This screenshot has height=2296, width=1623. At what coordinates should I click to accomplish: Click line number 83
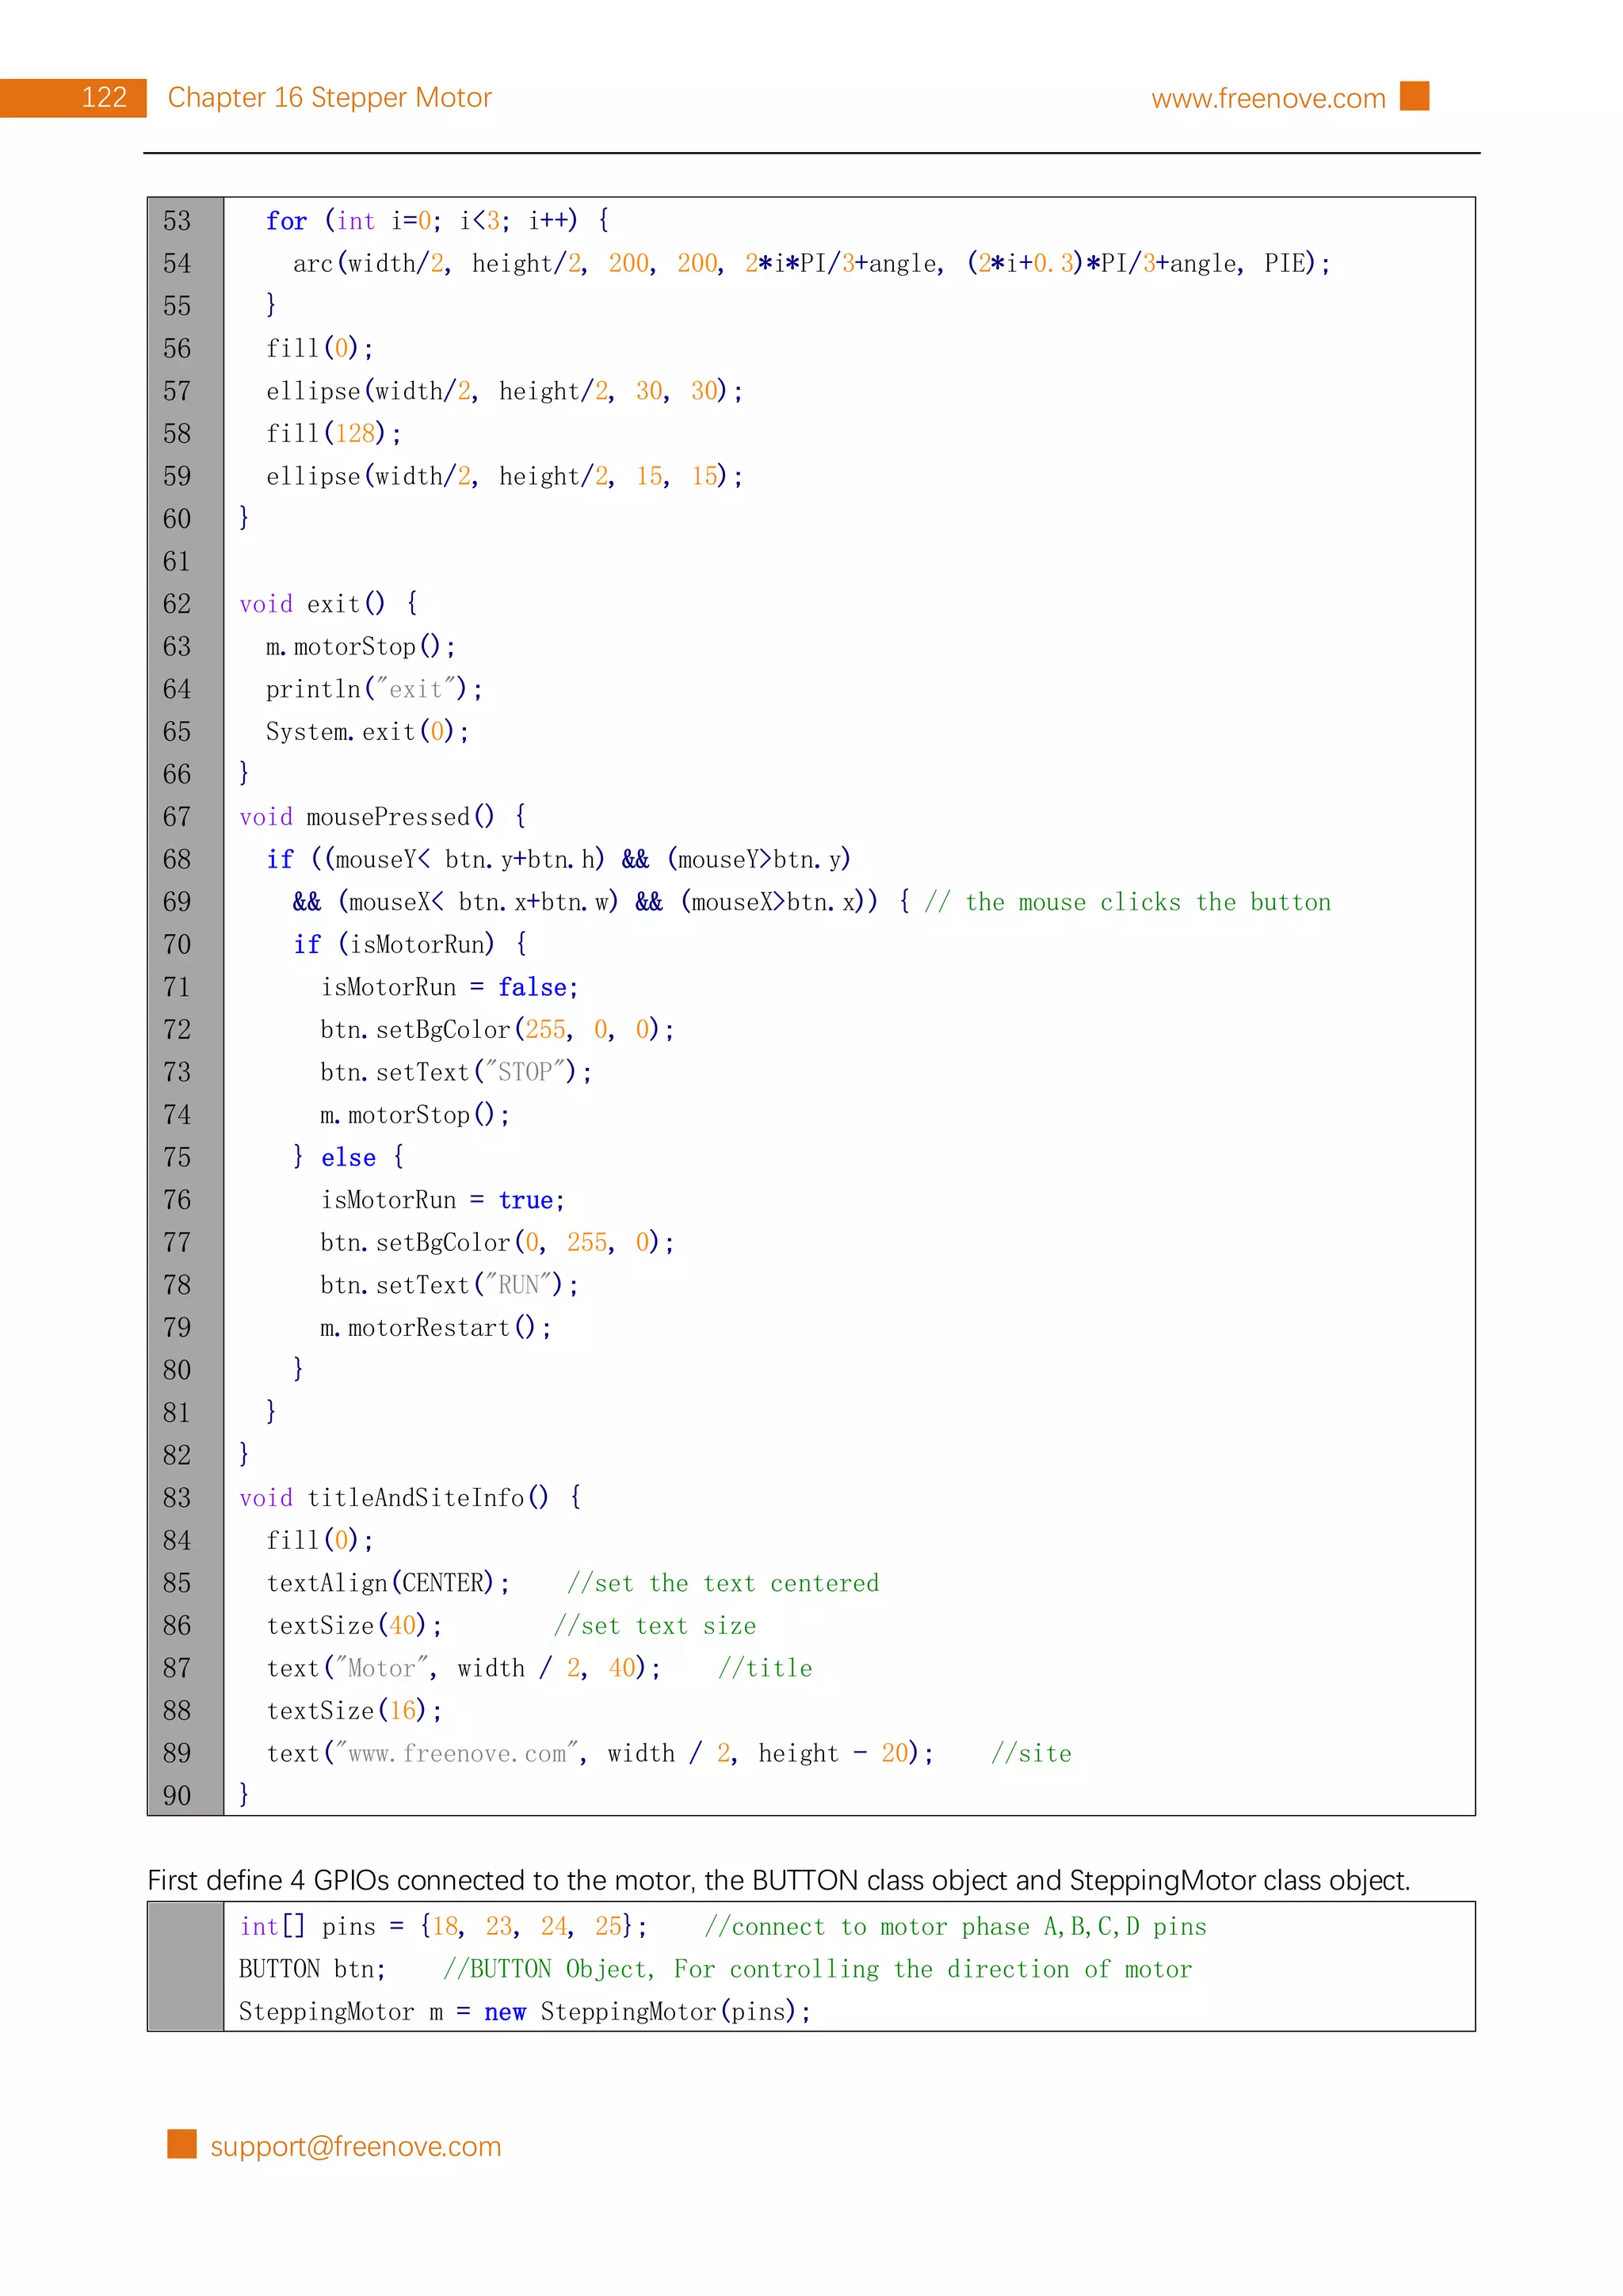(x=177, y=1498)
